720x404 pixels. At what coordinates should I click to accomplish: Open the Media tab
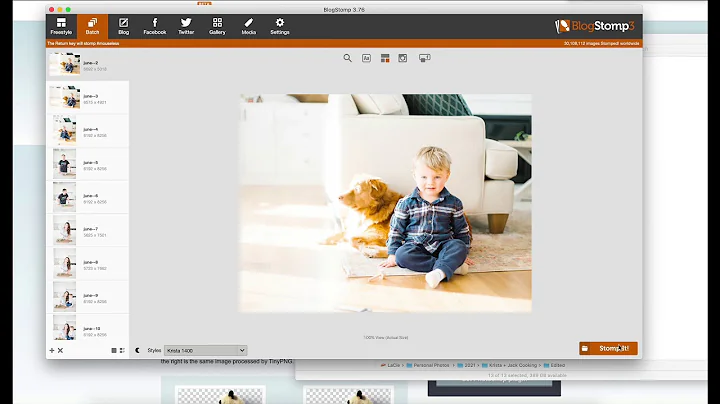tap(248, 26)
